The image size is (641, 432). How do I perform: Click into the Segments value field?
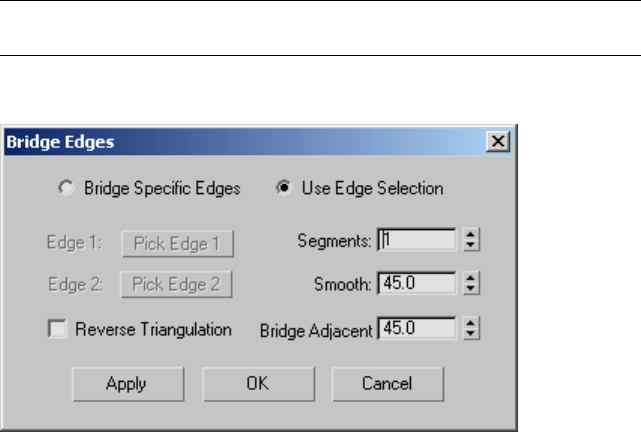point(415,241)
